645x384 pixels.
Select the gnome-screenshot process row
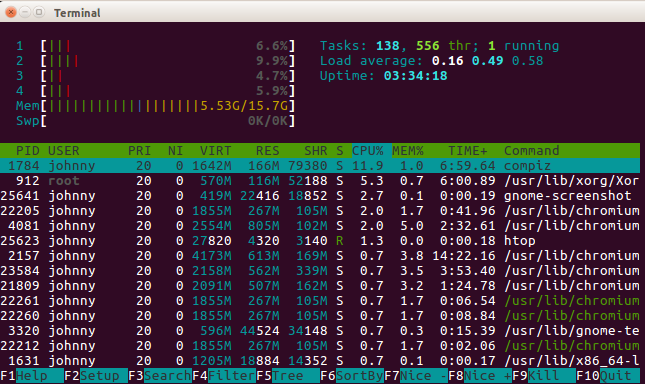coord(320,196)
